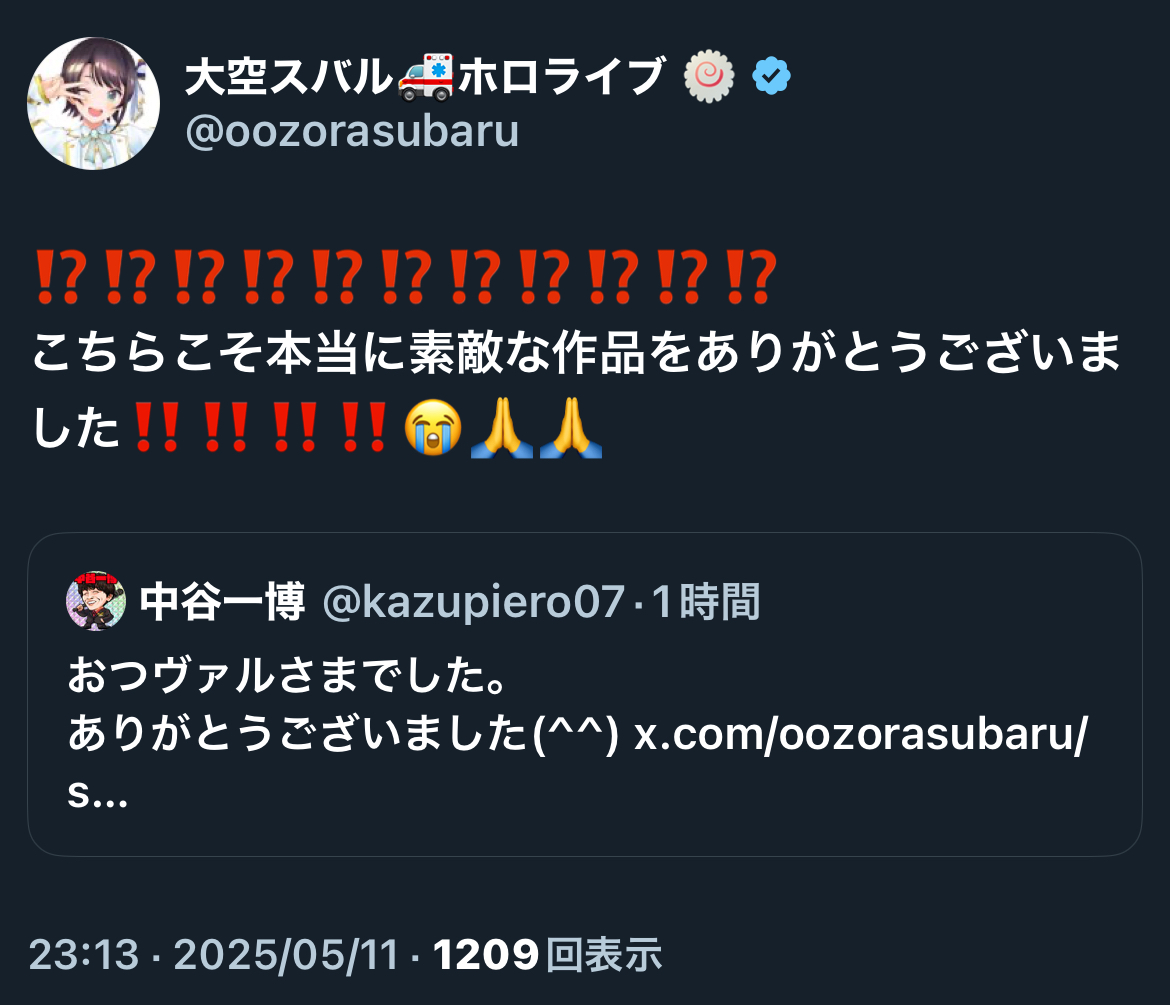This screenshot has width=1170, height=1005.
Task: Click the red double exclamation after した
Action: click(x=156, y=428)
